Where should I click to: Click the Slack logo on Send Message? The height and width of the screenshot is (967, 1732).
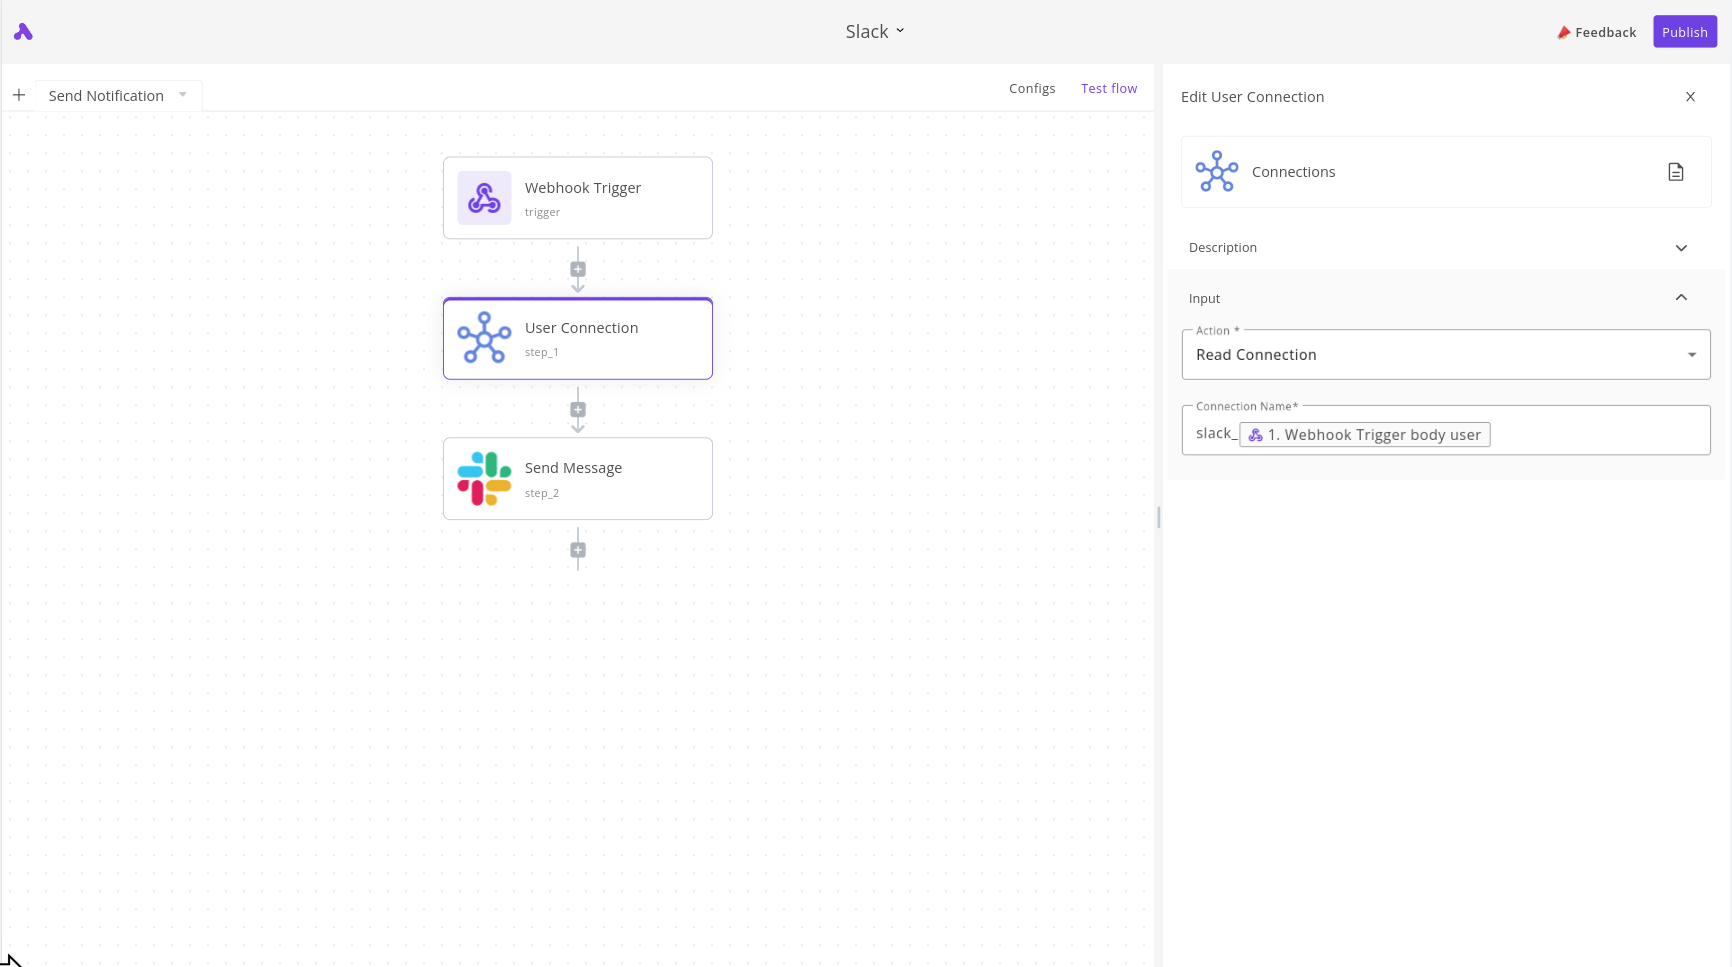tap(484, 479)
